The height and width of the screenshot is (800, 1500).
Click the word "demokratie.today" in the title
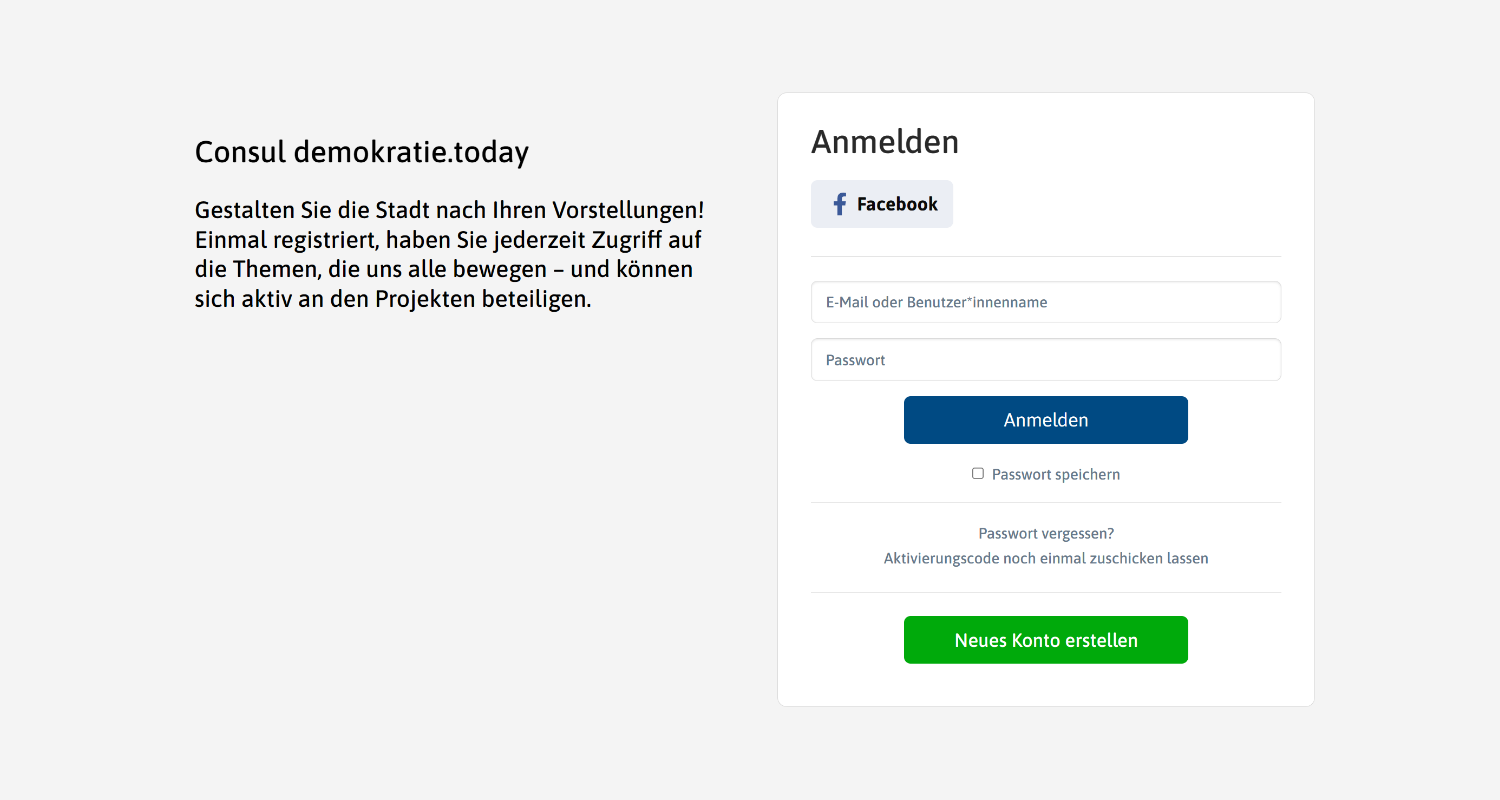click(411, 152)
